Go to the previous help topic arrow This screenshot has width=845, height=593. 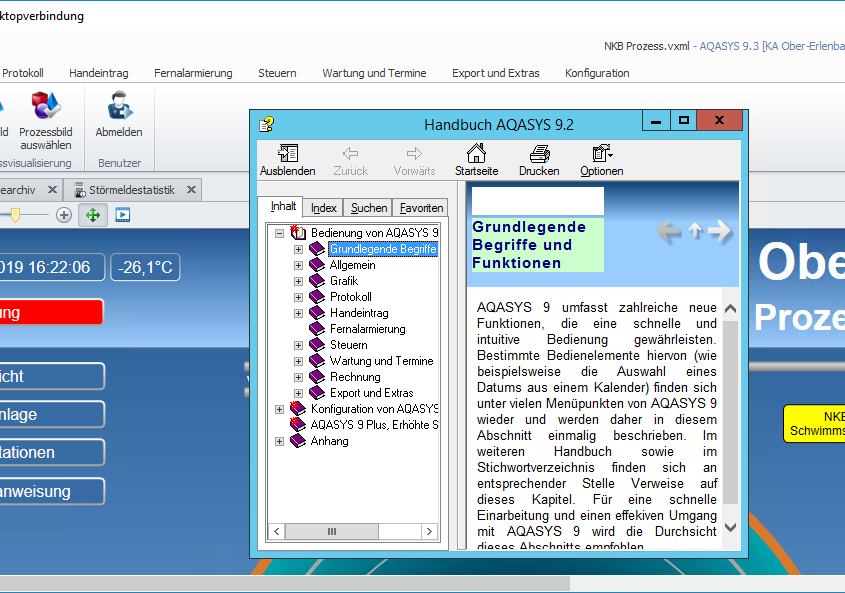tap(669, 232)
